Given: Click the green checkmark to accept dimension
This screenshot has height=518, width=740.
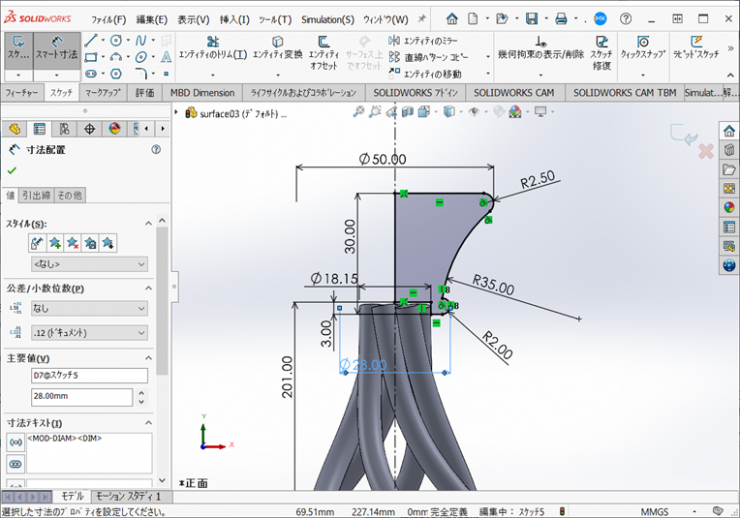Looking at the screenshot, I should (12, 170).
